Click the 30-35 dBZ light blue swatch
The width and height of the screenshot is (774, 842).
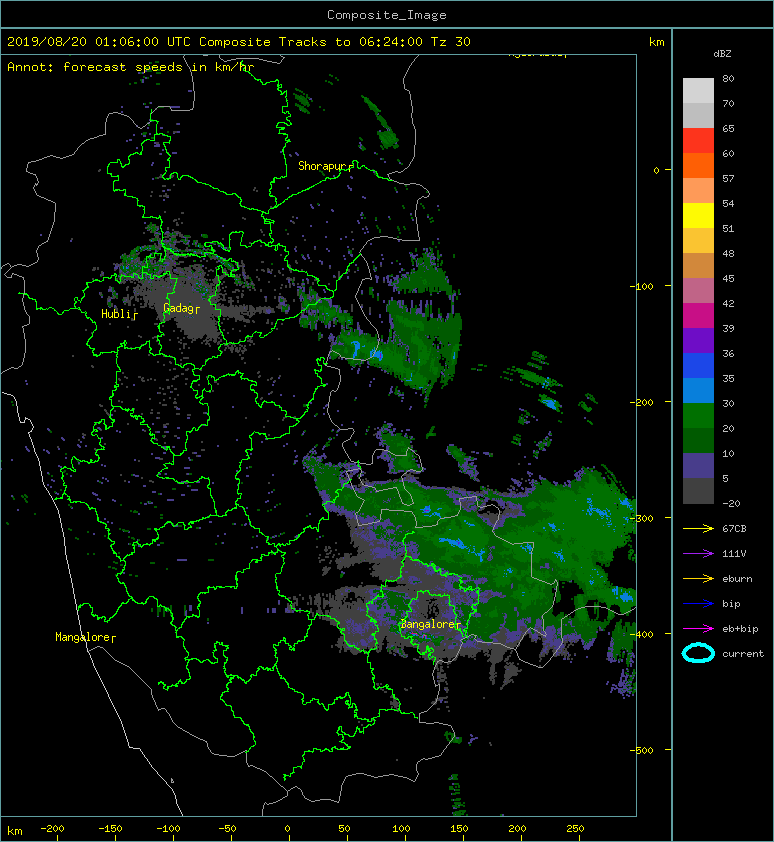coord(698,390)
